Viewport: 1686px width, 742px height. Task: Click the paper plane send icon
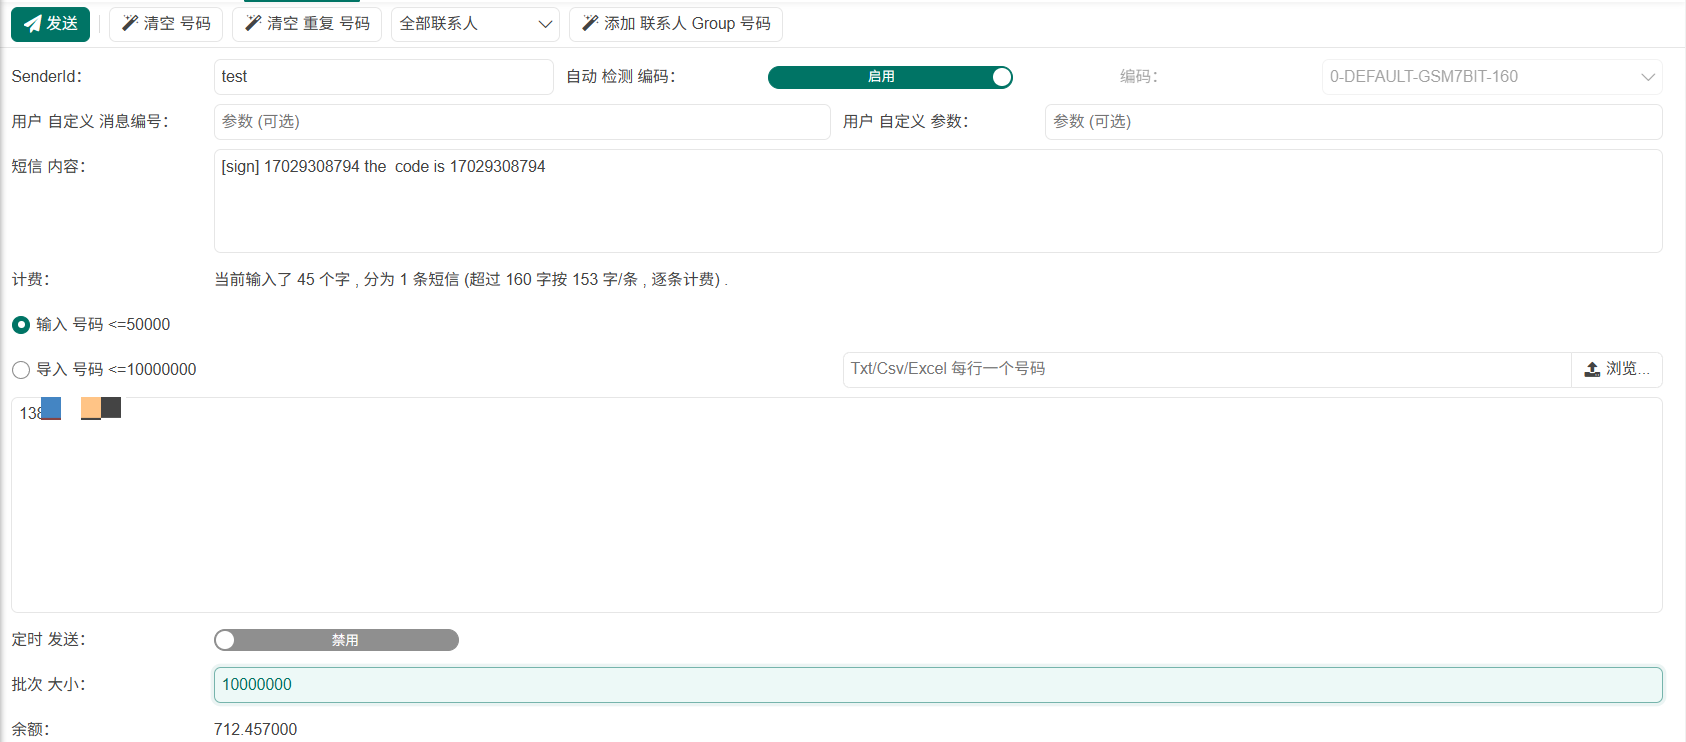click(x=32, y=24)
